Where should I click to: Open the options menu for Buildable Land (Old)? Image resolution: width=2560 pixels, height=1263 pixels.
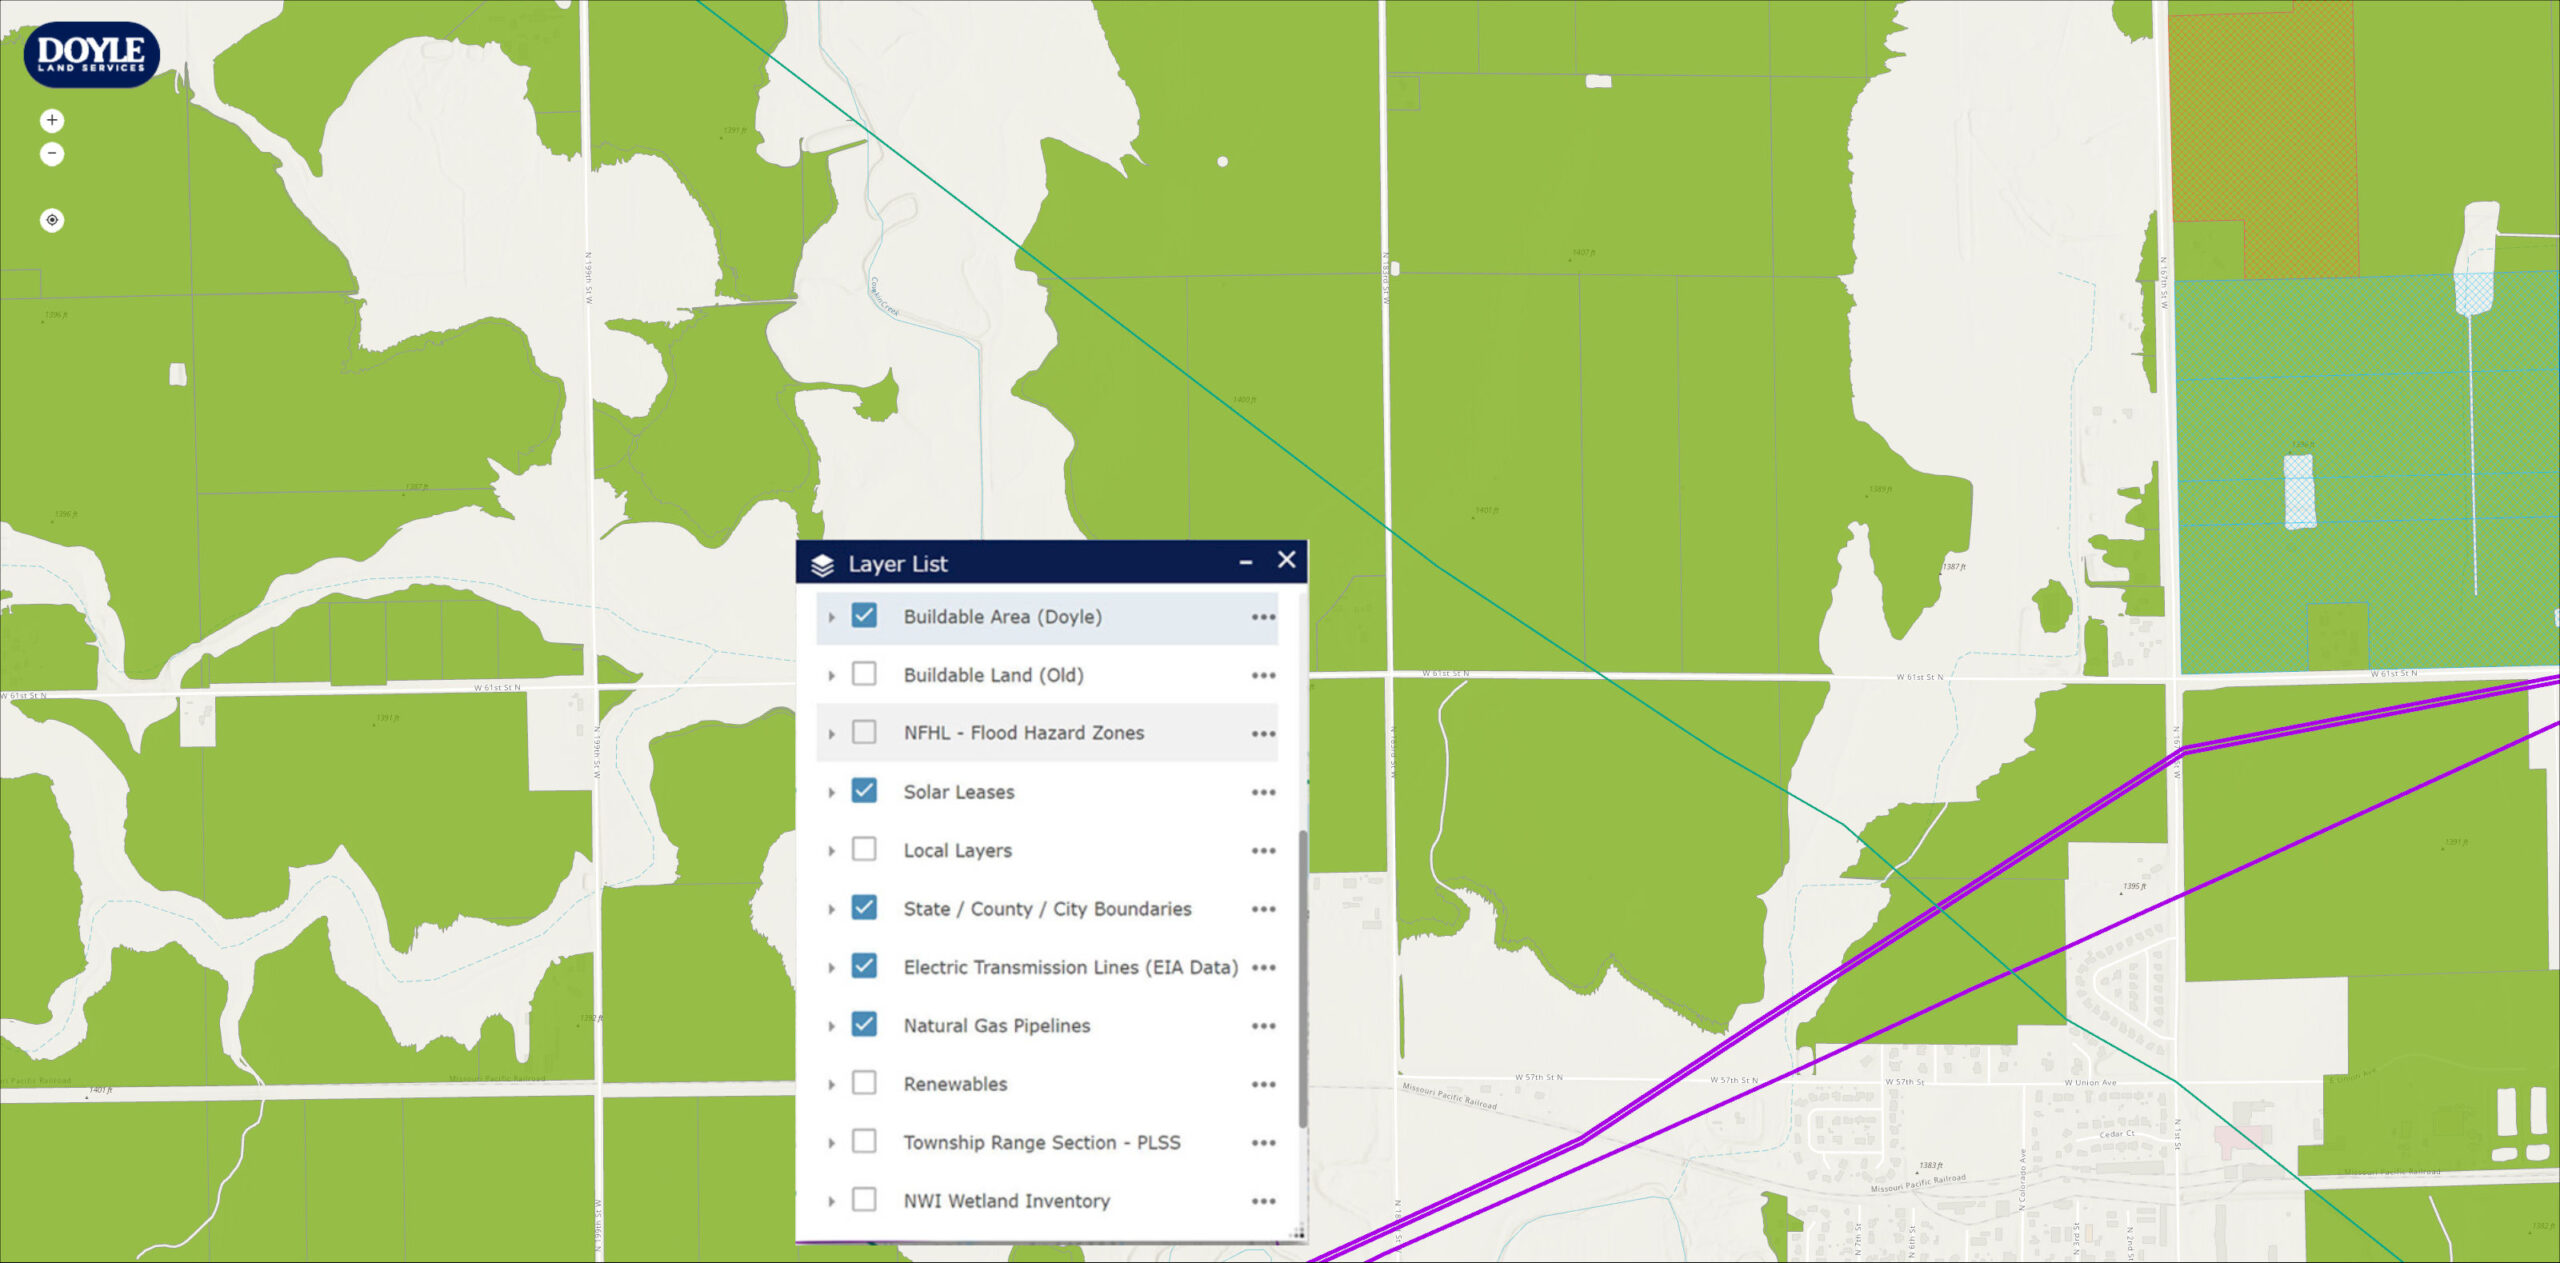pyautogui.click(x=1263, y=675)
